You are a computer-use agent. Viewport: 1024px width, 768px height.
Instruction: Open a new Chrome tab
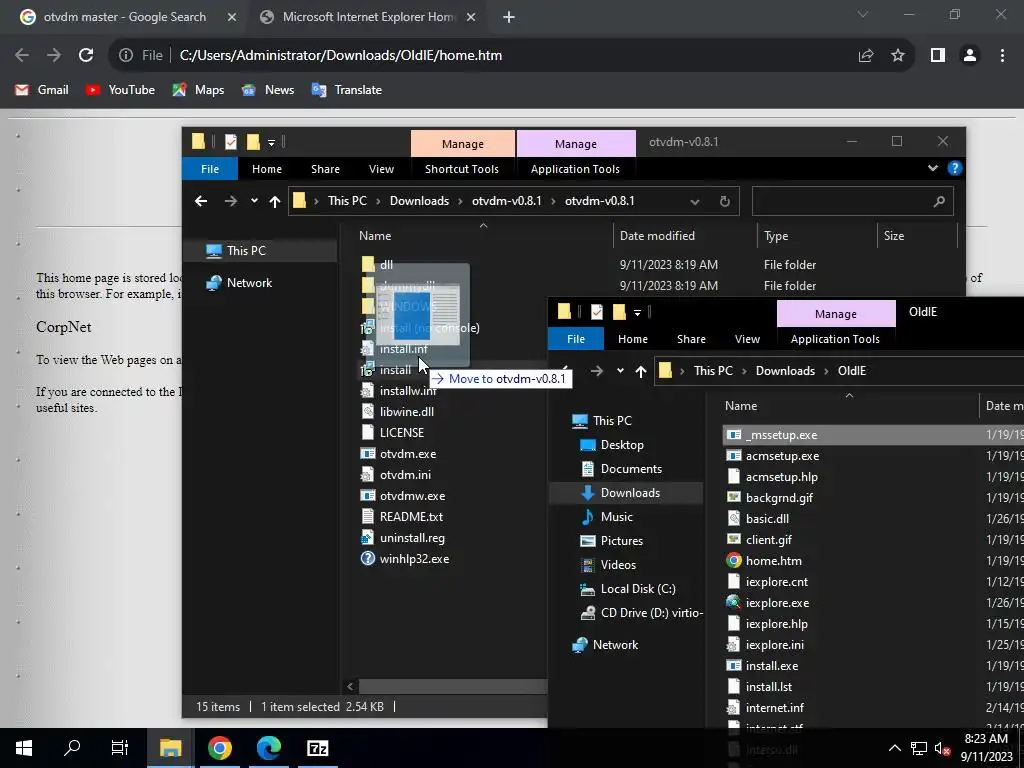coord(509,17)
